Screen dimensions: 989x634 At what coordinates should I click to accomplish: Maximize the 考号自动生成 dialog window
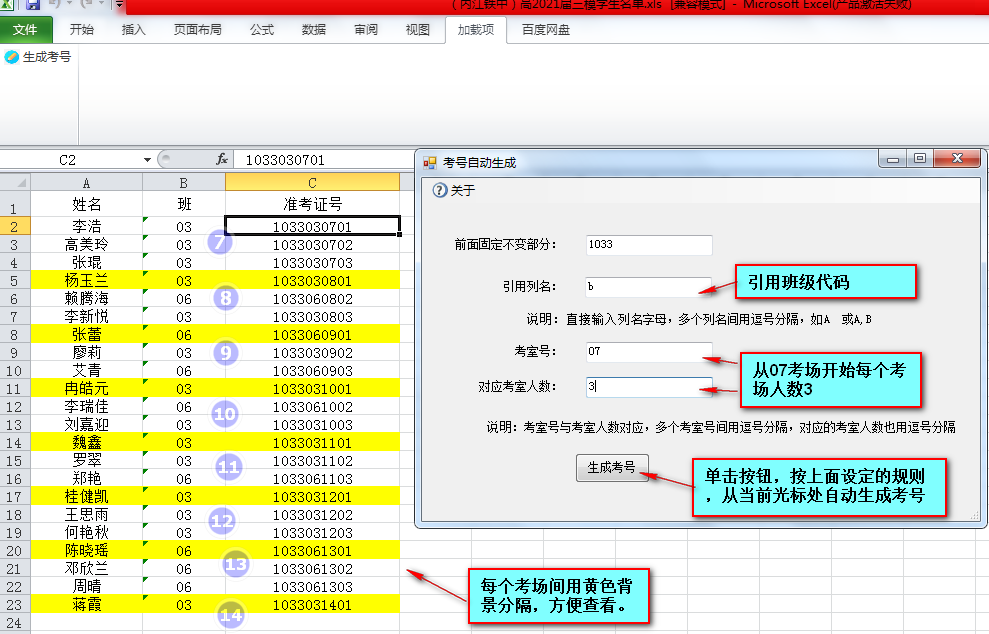click(x=920, y=159)
